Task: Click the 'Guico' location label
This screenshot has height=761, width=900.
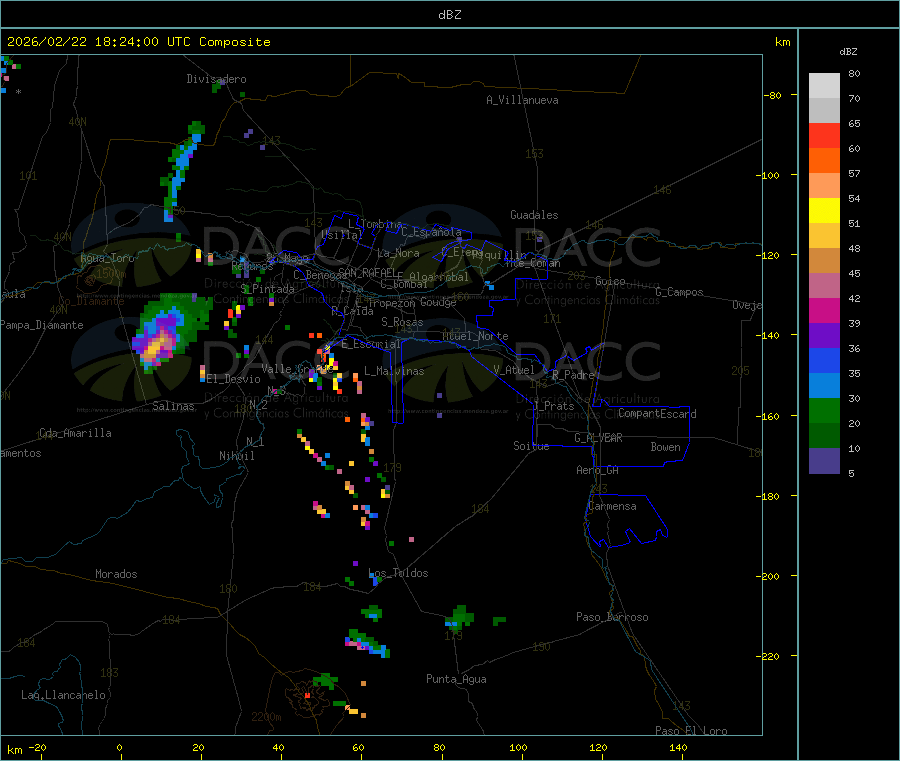Action: pyautogui.click(x=610, y=281)
